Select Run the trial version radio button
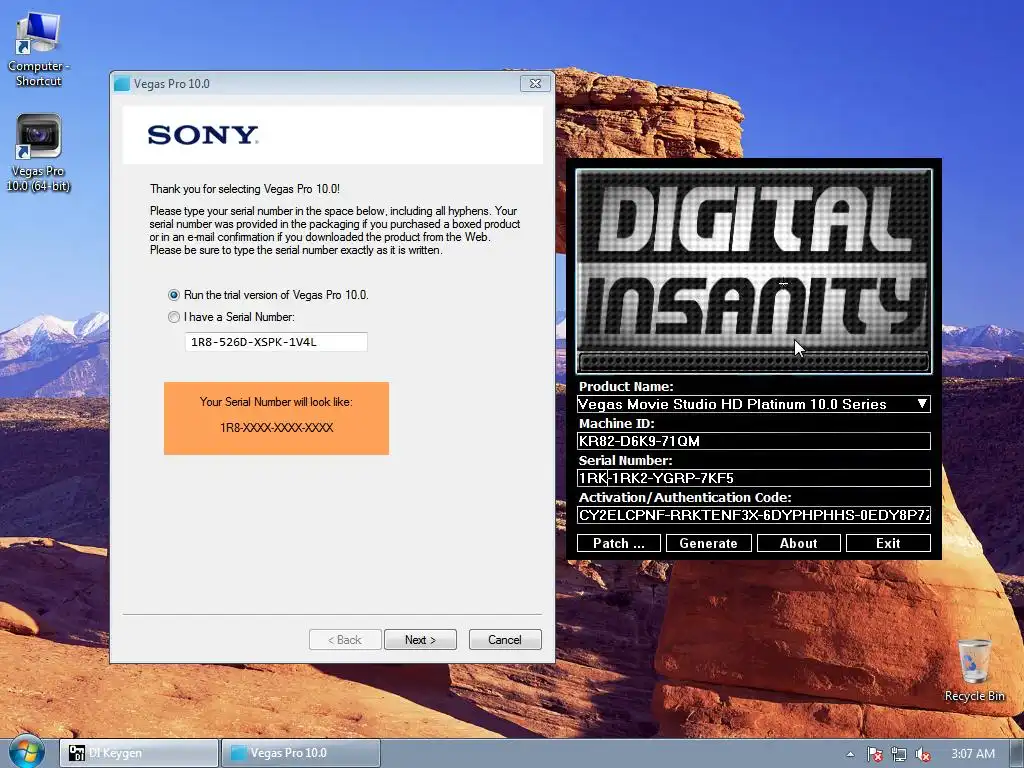This screenshot has height=768, width=1024. point(174,295)
